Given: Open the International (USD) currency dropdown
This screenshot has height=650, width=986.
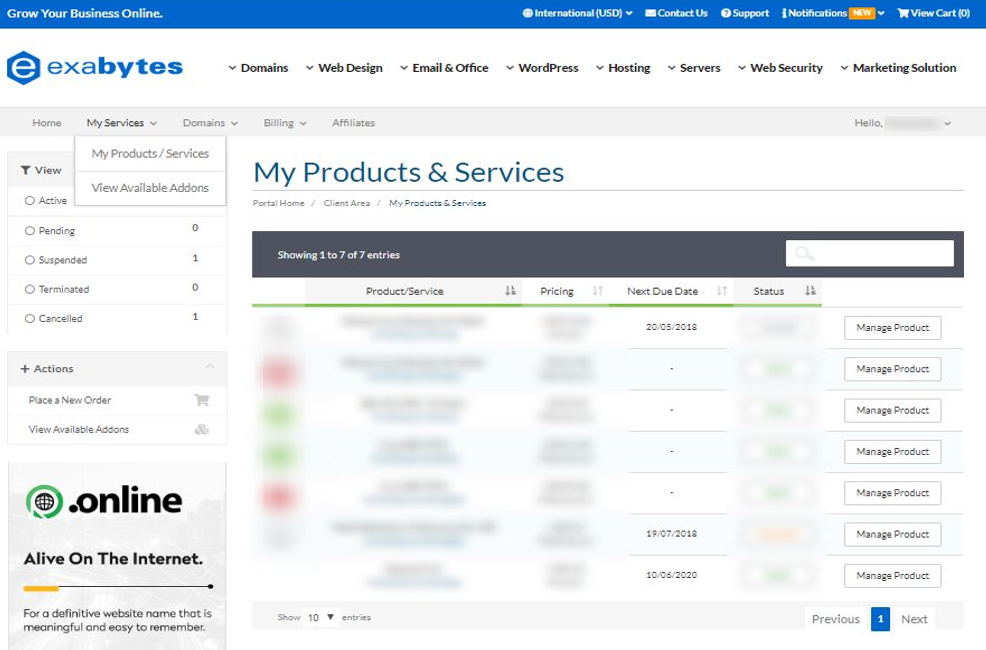Looking at the screenshot, I should 577,13.
